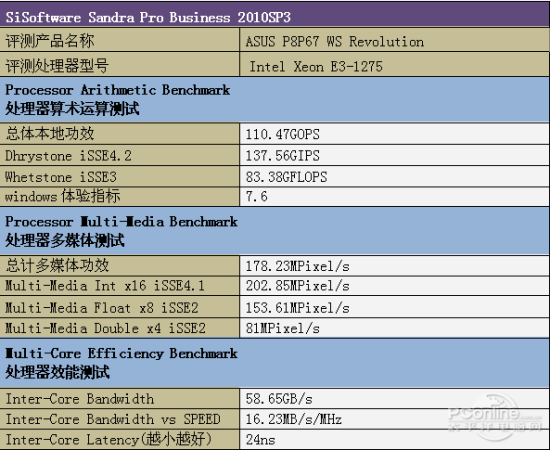Click the '处理器算术运算测试' subtitle
The image size is (550, 450).
tap(72, 109)
